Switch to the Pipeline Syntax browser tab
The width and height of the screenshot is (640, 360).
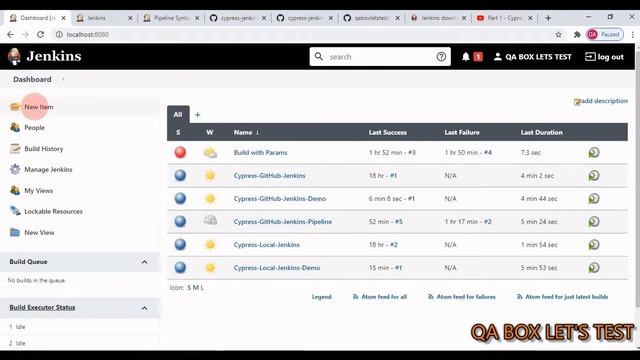pyautogui.click(x=171, y=18)
